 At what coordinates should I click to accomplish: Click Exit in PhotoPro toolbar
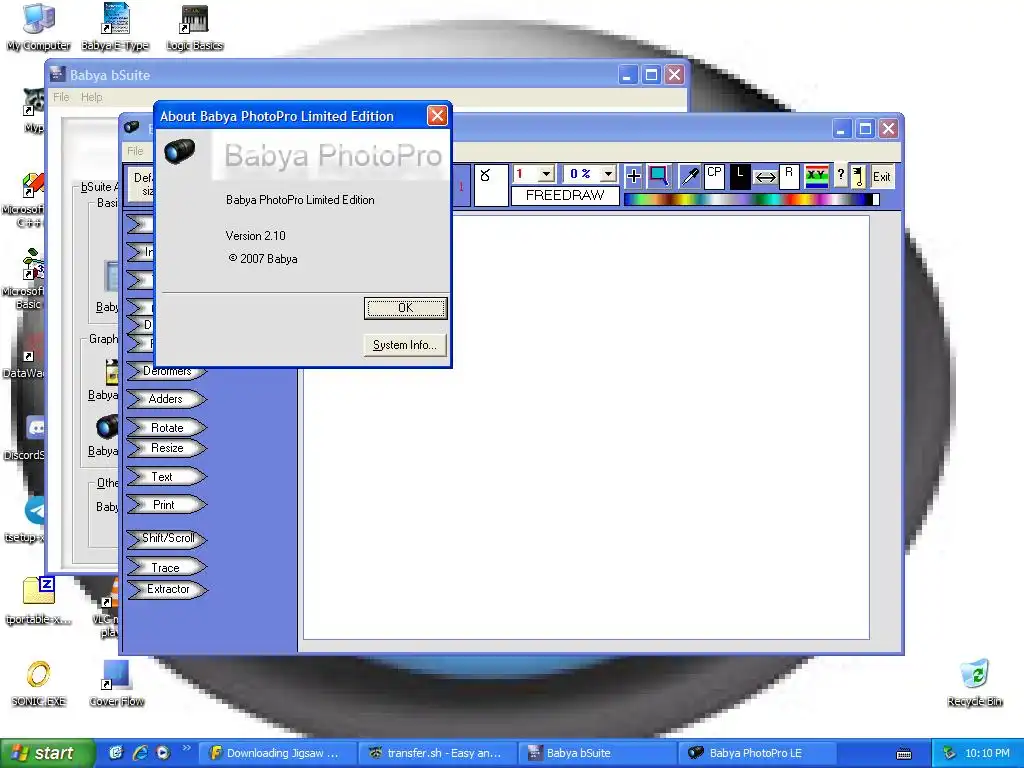coord(882,176)
